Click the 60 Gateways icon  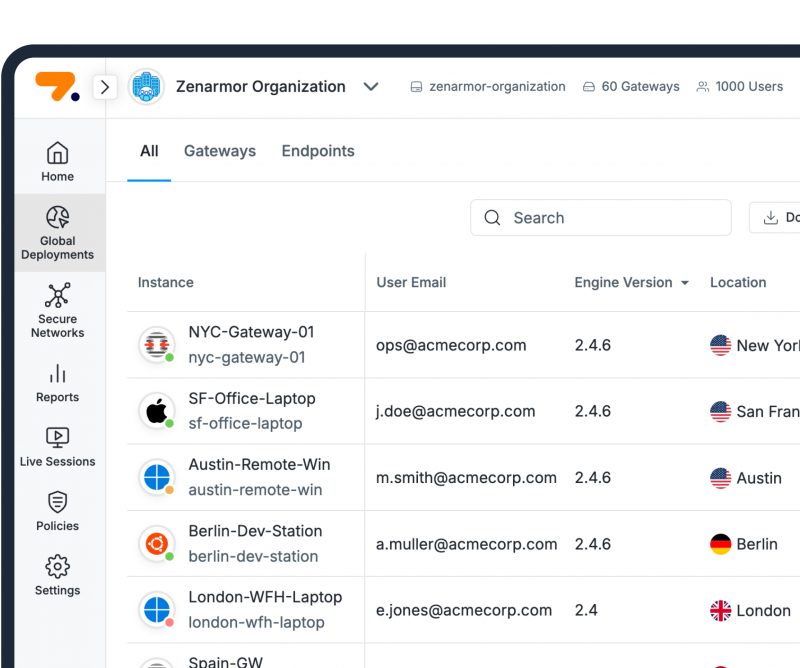coord(589,87)
